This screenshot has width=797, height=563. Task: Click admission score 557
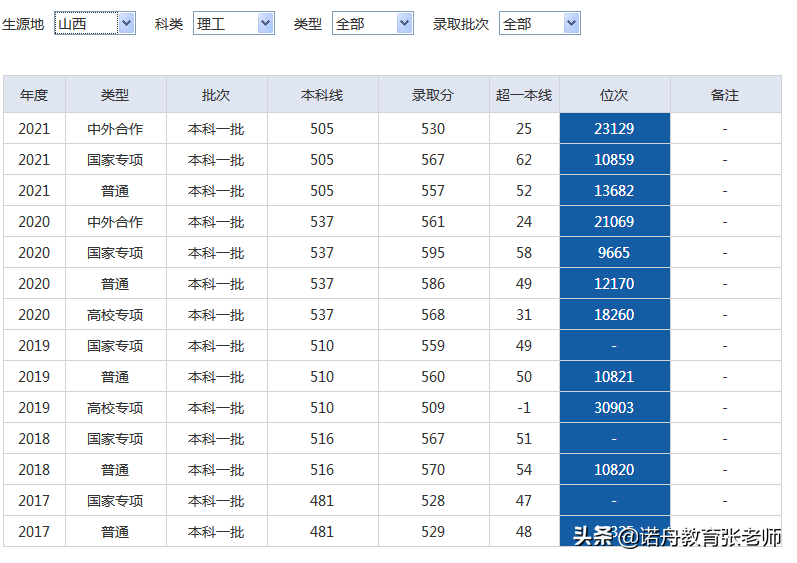point(433,191)
